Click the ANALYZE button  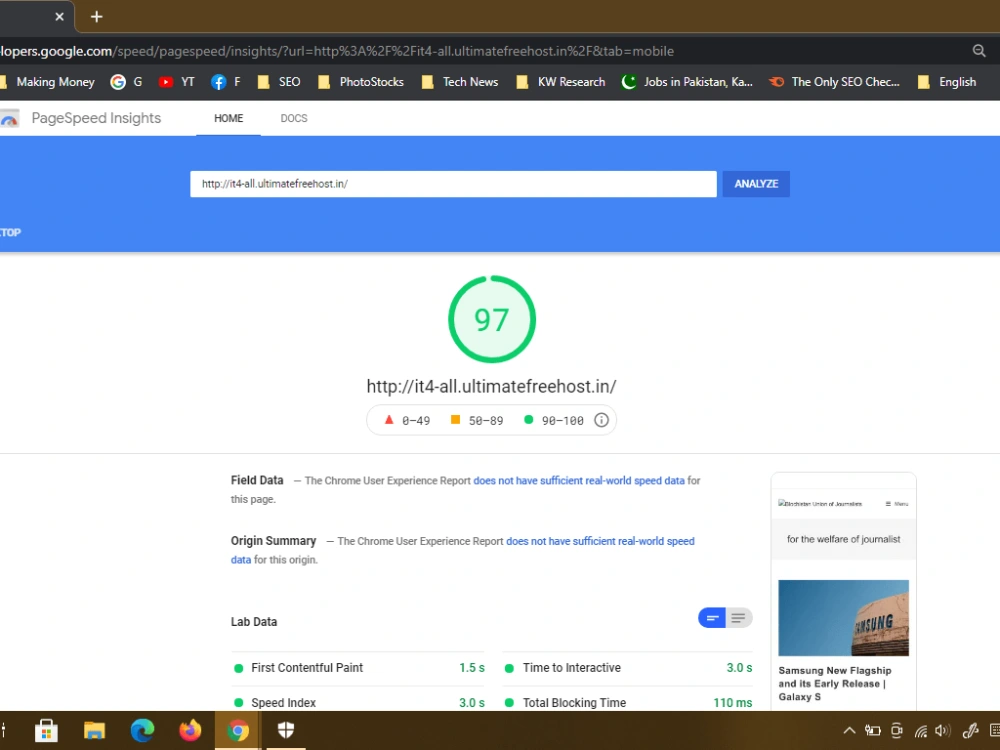click(x=756, y=184)
